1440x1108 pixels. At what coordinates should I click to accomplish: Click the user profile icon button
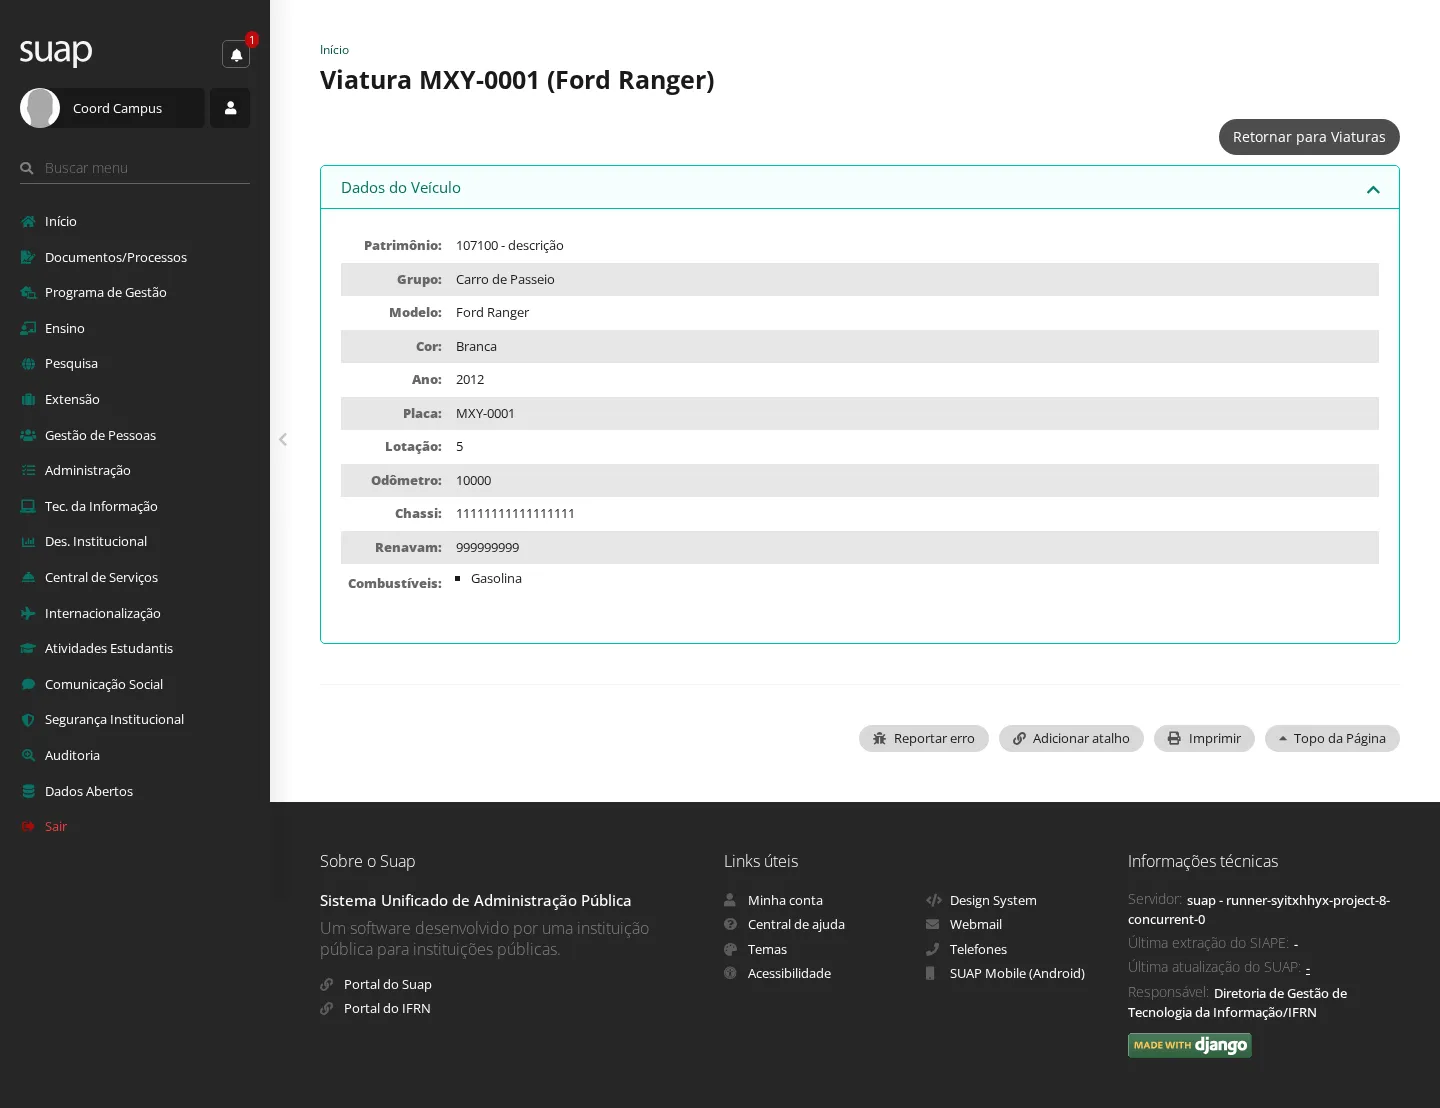(x=230, y=108)
